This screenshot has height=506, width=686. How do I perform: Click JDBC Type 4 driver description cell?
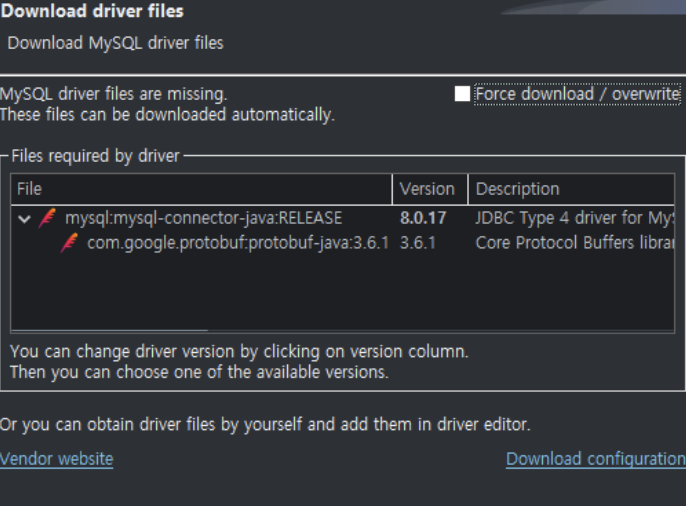[574, 218]
